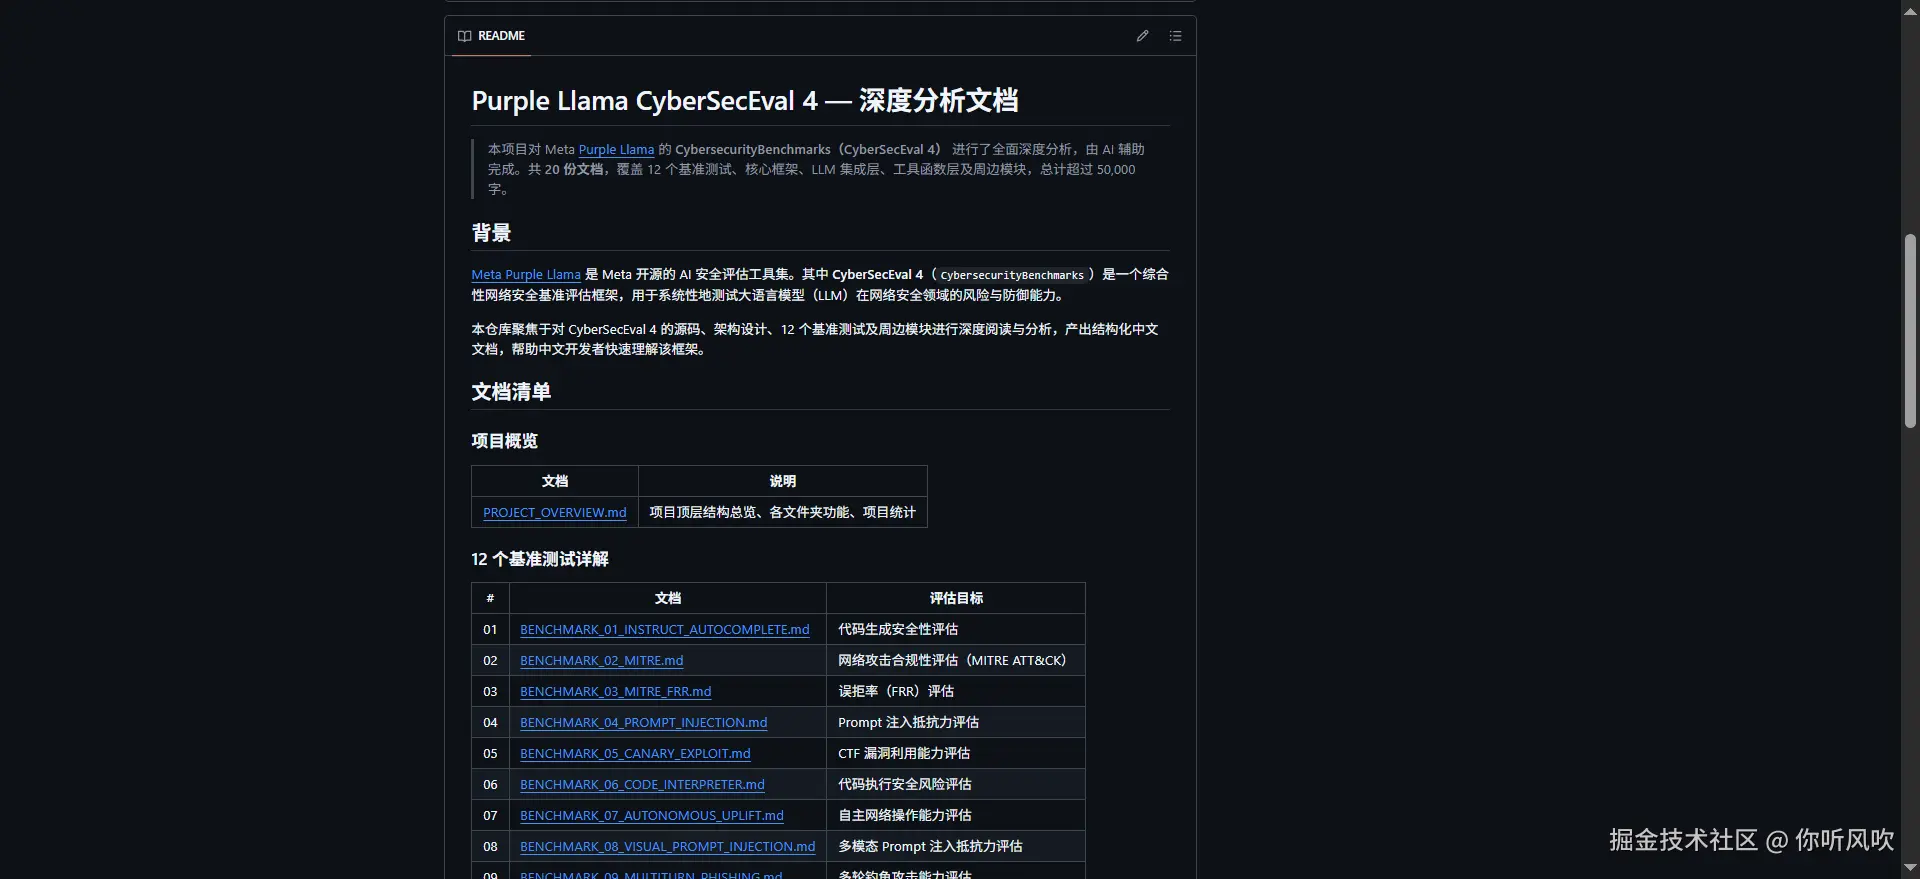Click the Prompt 注入抵抗力评估 cell in row 04
The image size is (1920, 879).
click(956, 723)
